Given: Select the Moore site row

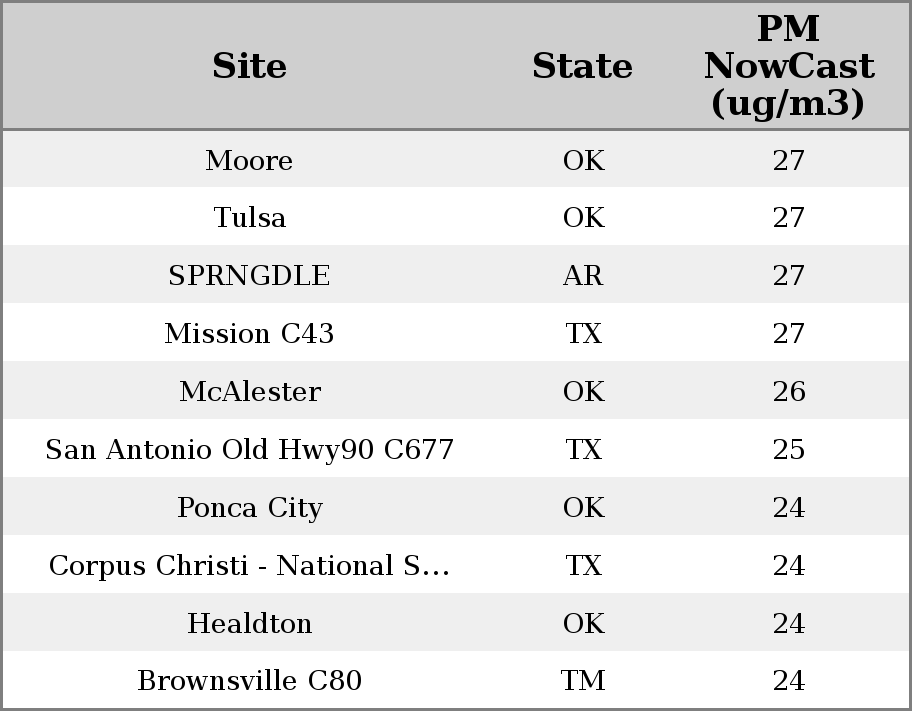Looking at the screenshot, I should click(x=249, y=161).
